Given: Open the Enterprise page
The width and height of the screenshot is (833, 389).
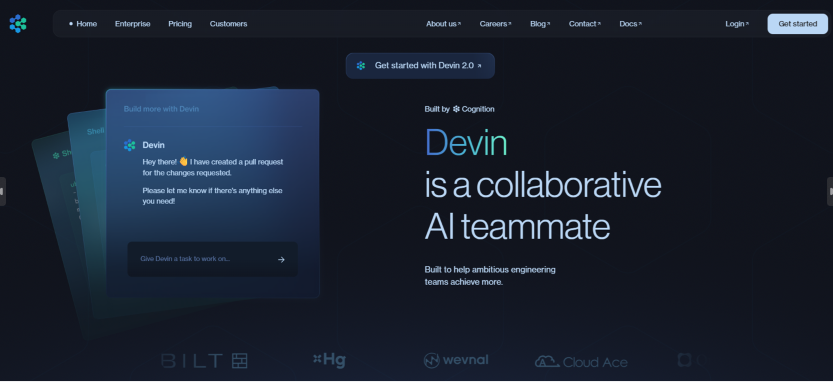Looking at the screenshot, I should coord(132,24).
